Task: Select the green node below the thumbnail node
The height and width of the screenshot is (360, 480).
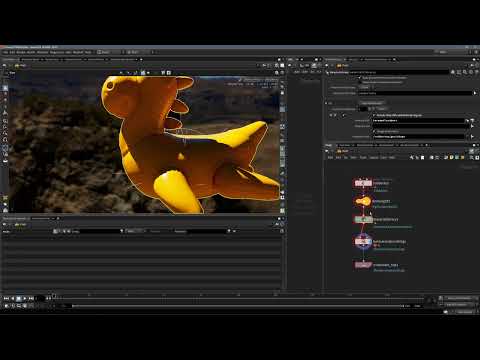Action: click(x=363, y=220)
